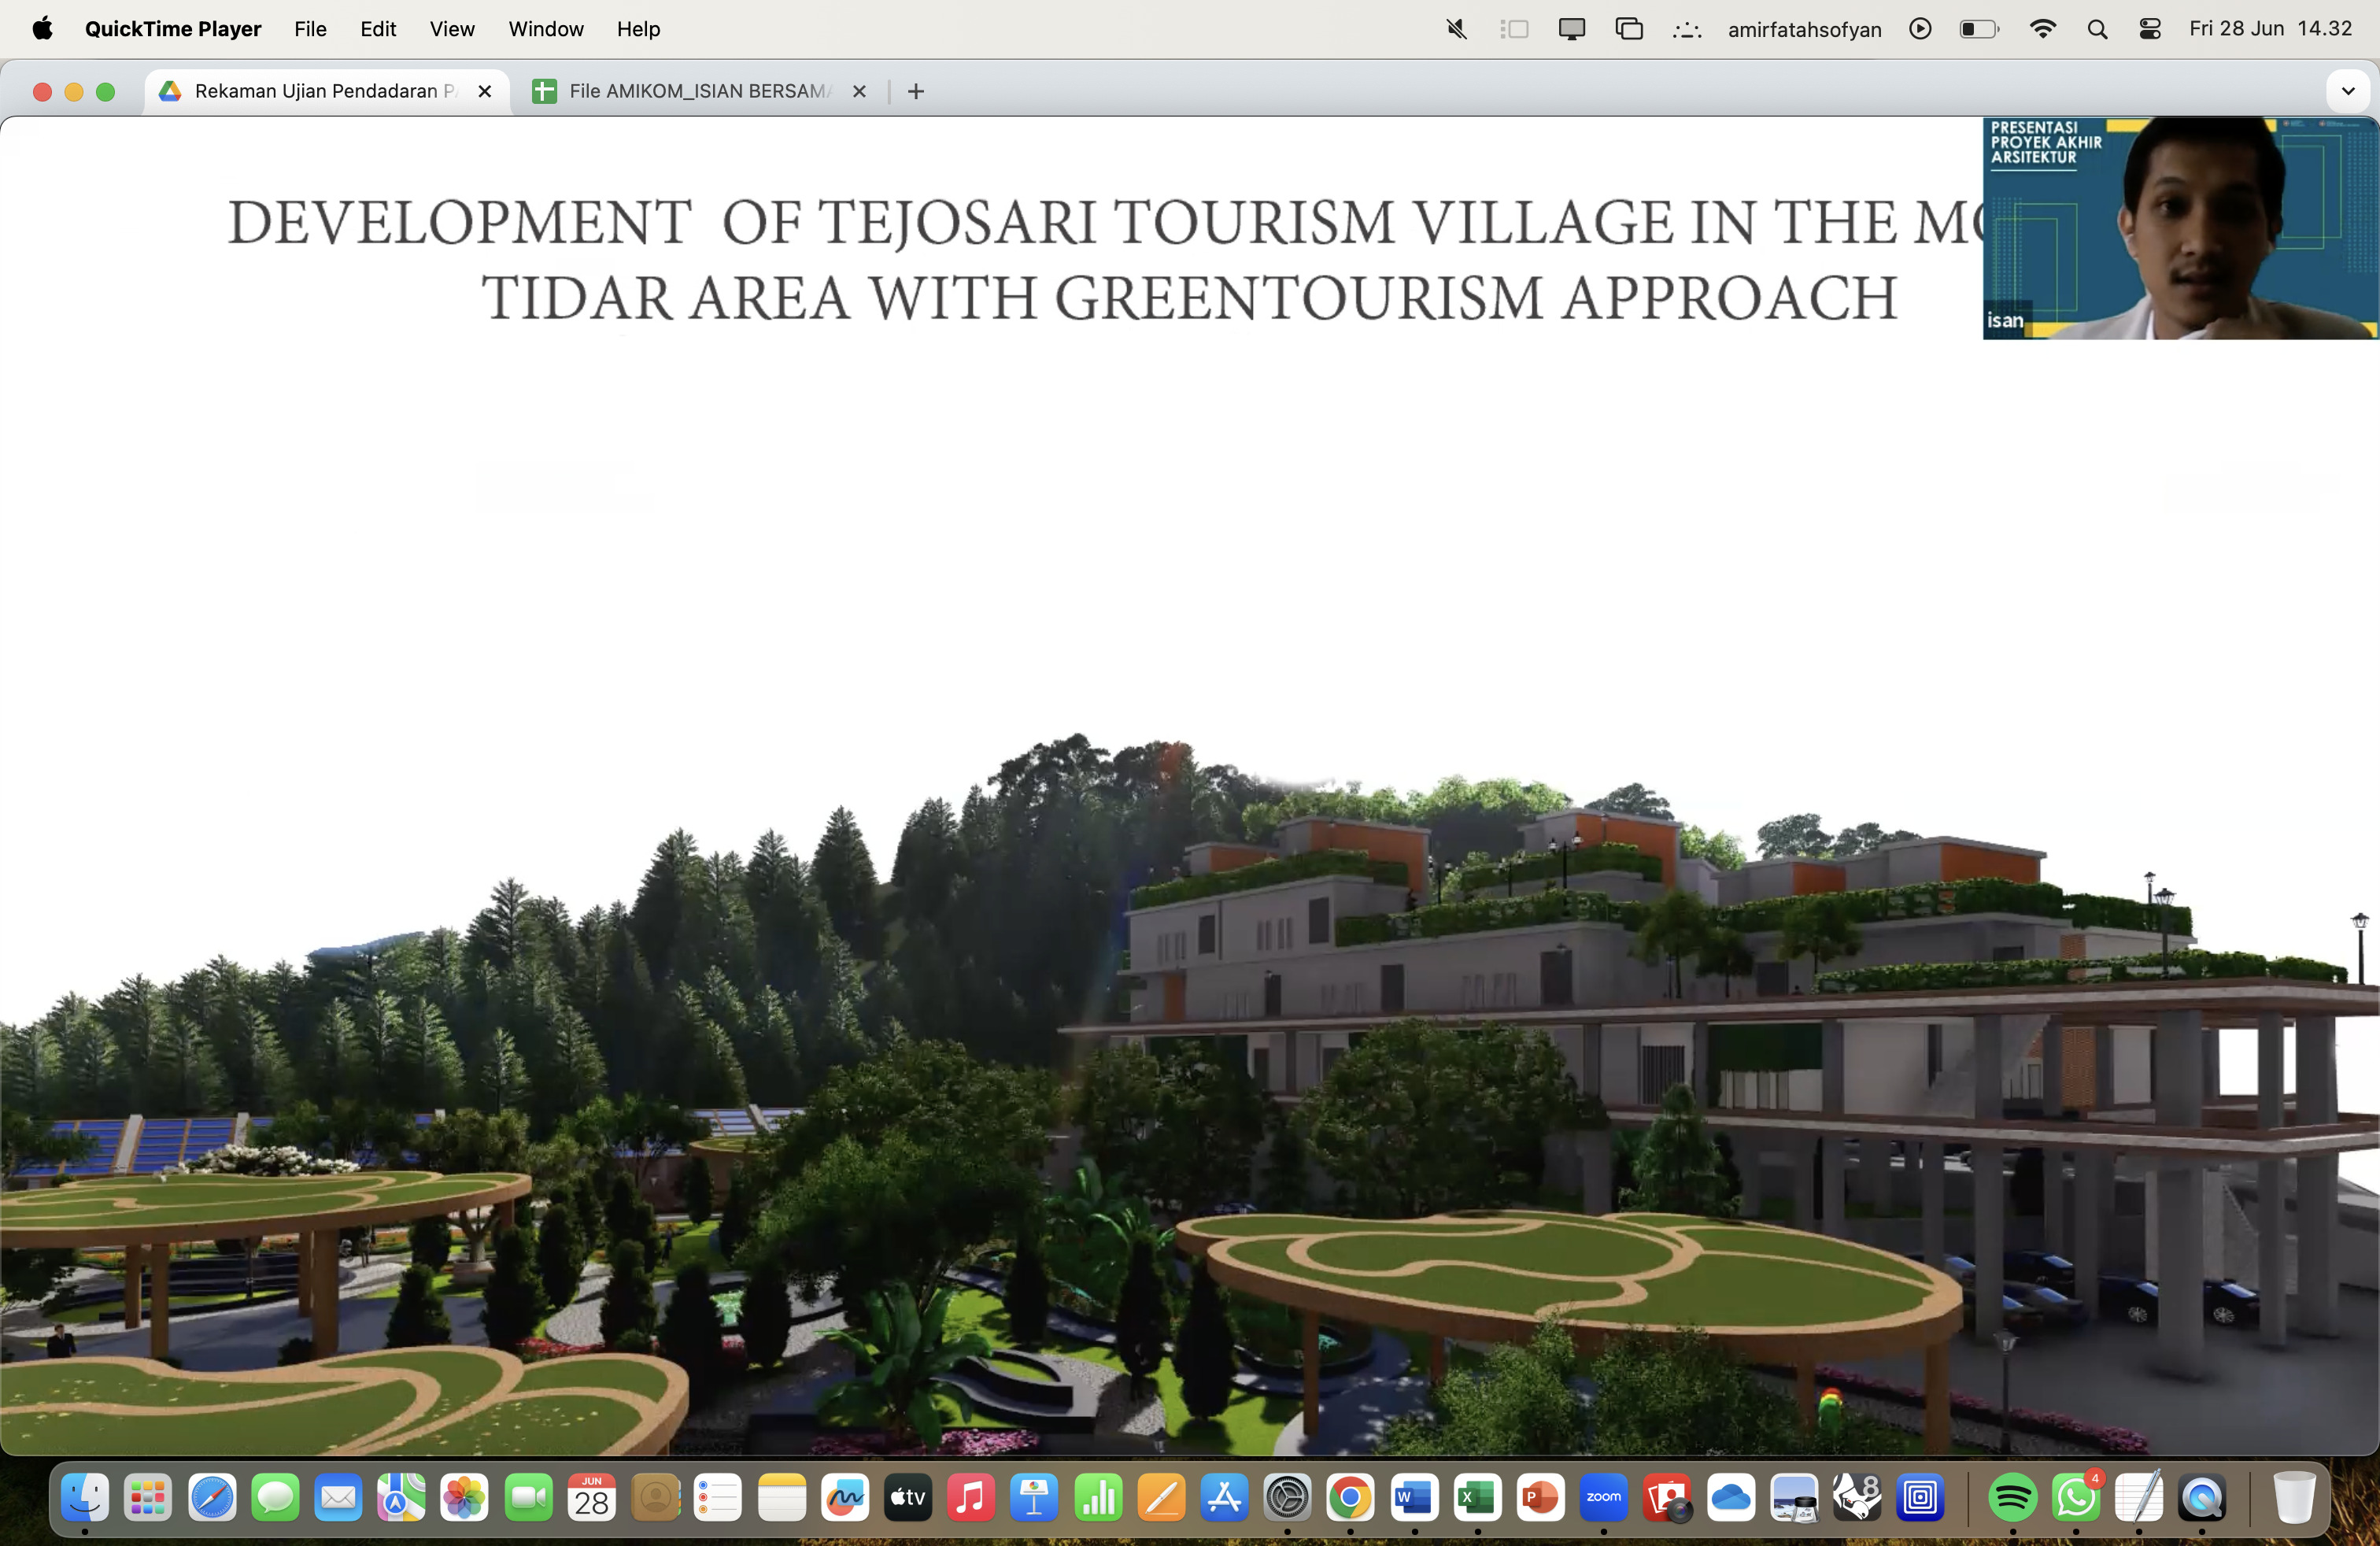Expand the tab list chevron at right
Screen dimensions: 2380x1546
(x=2347, y=91)
